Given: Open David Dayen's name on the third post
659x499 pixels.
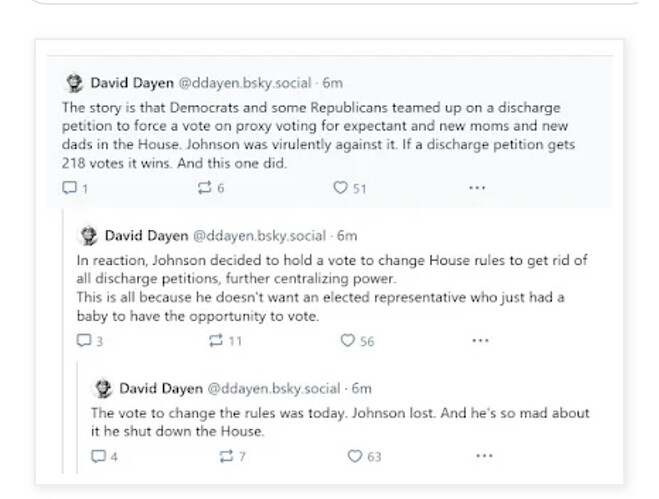Looking at the screenshot, I should pos(161,388).
